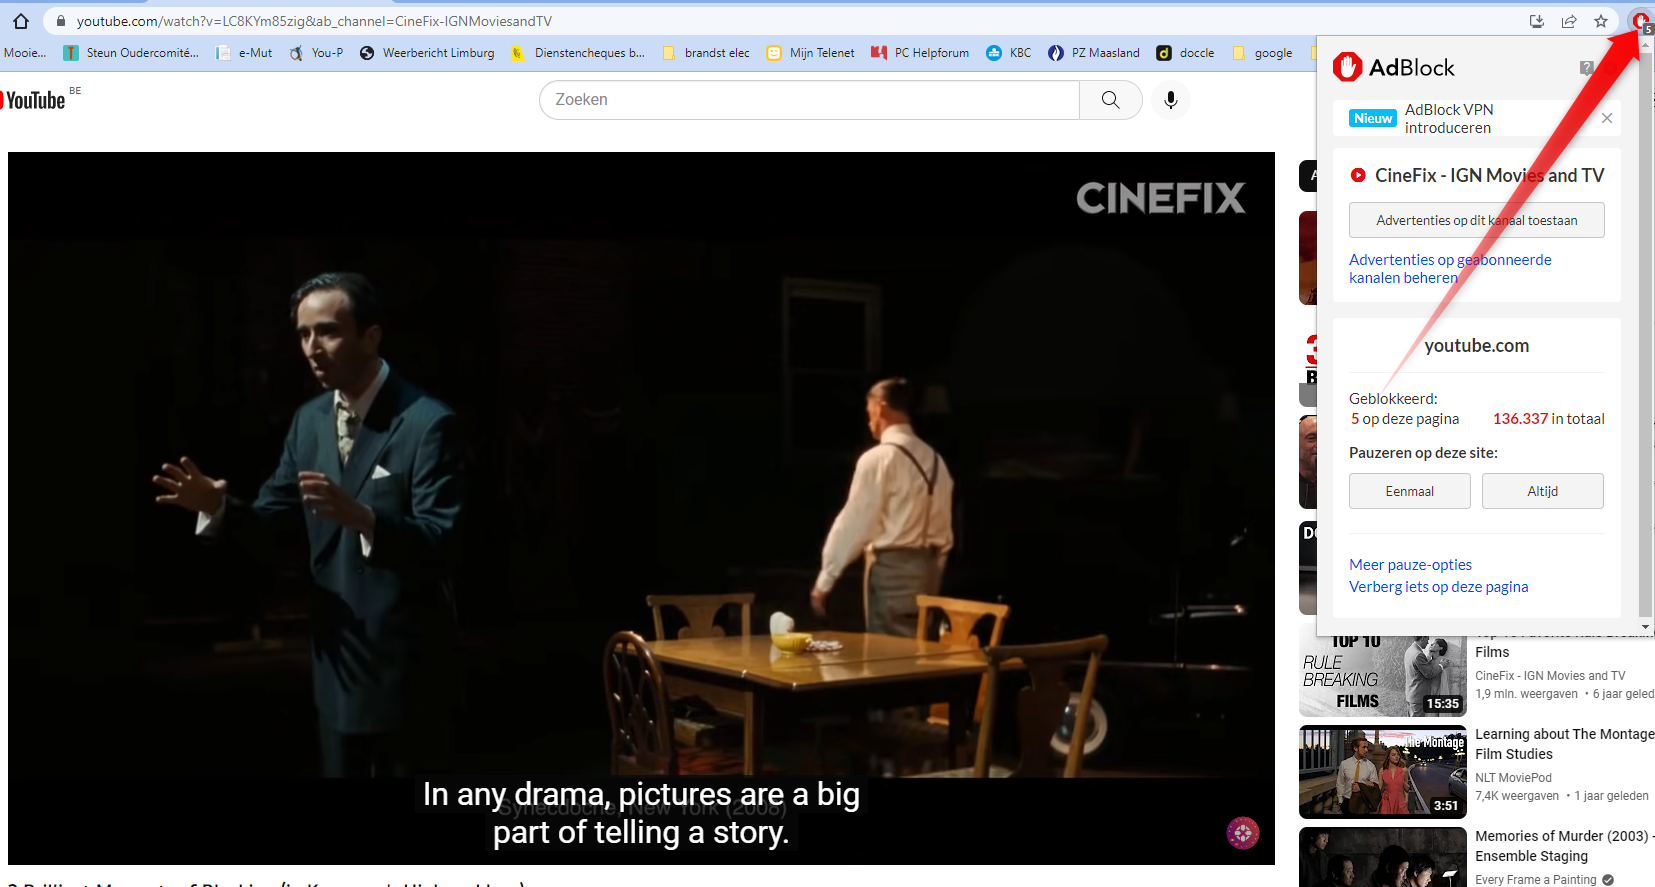Open the KBC bookmark
The width and height of the screenshot is (1655, 887).
point(1009,53)
